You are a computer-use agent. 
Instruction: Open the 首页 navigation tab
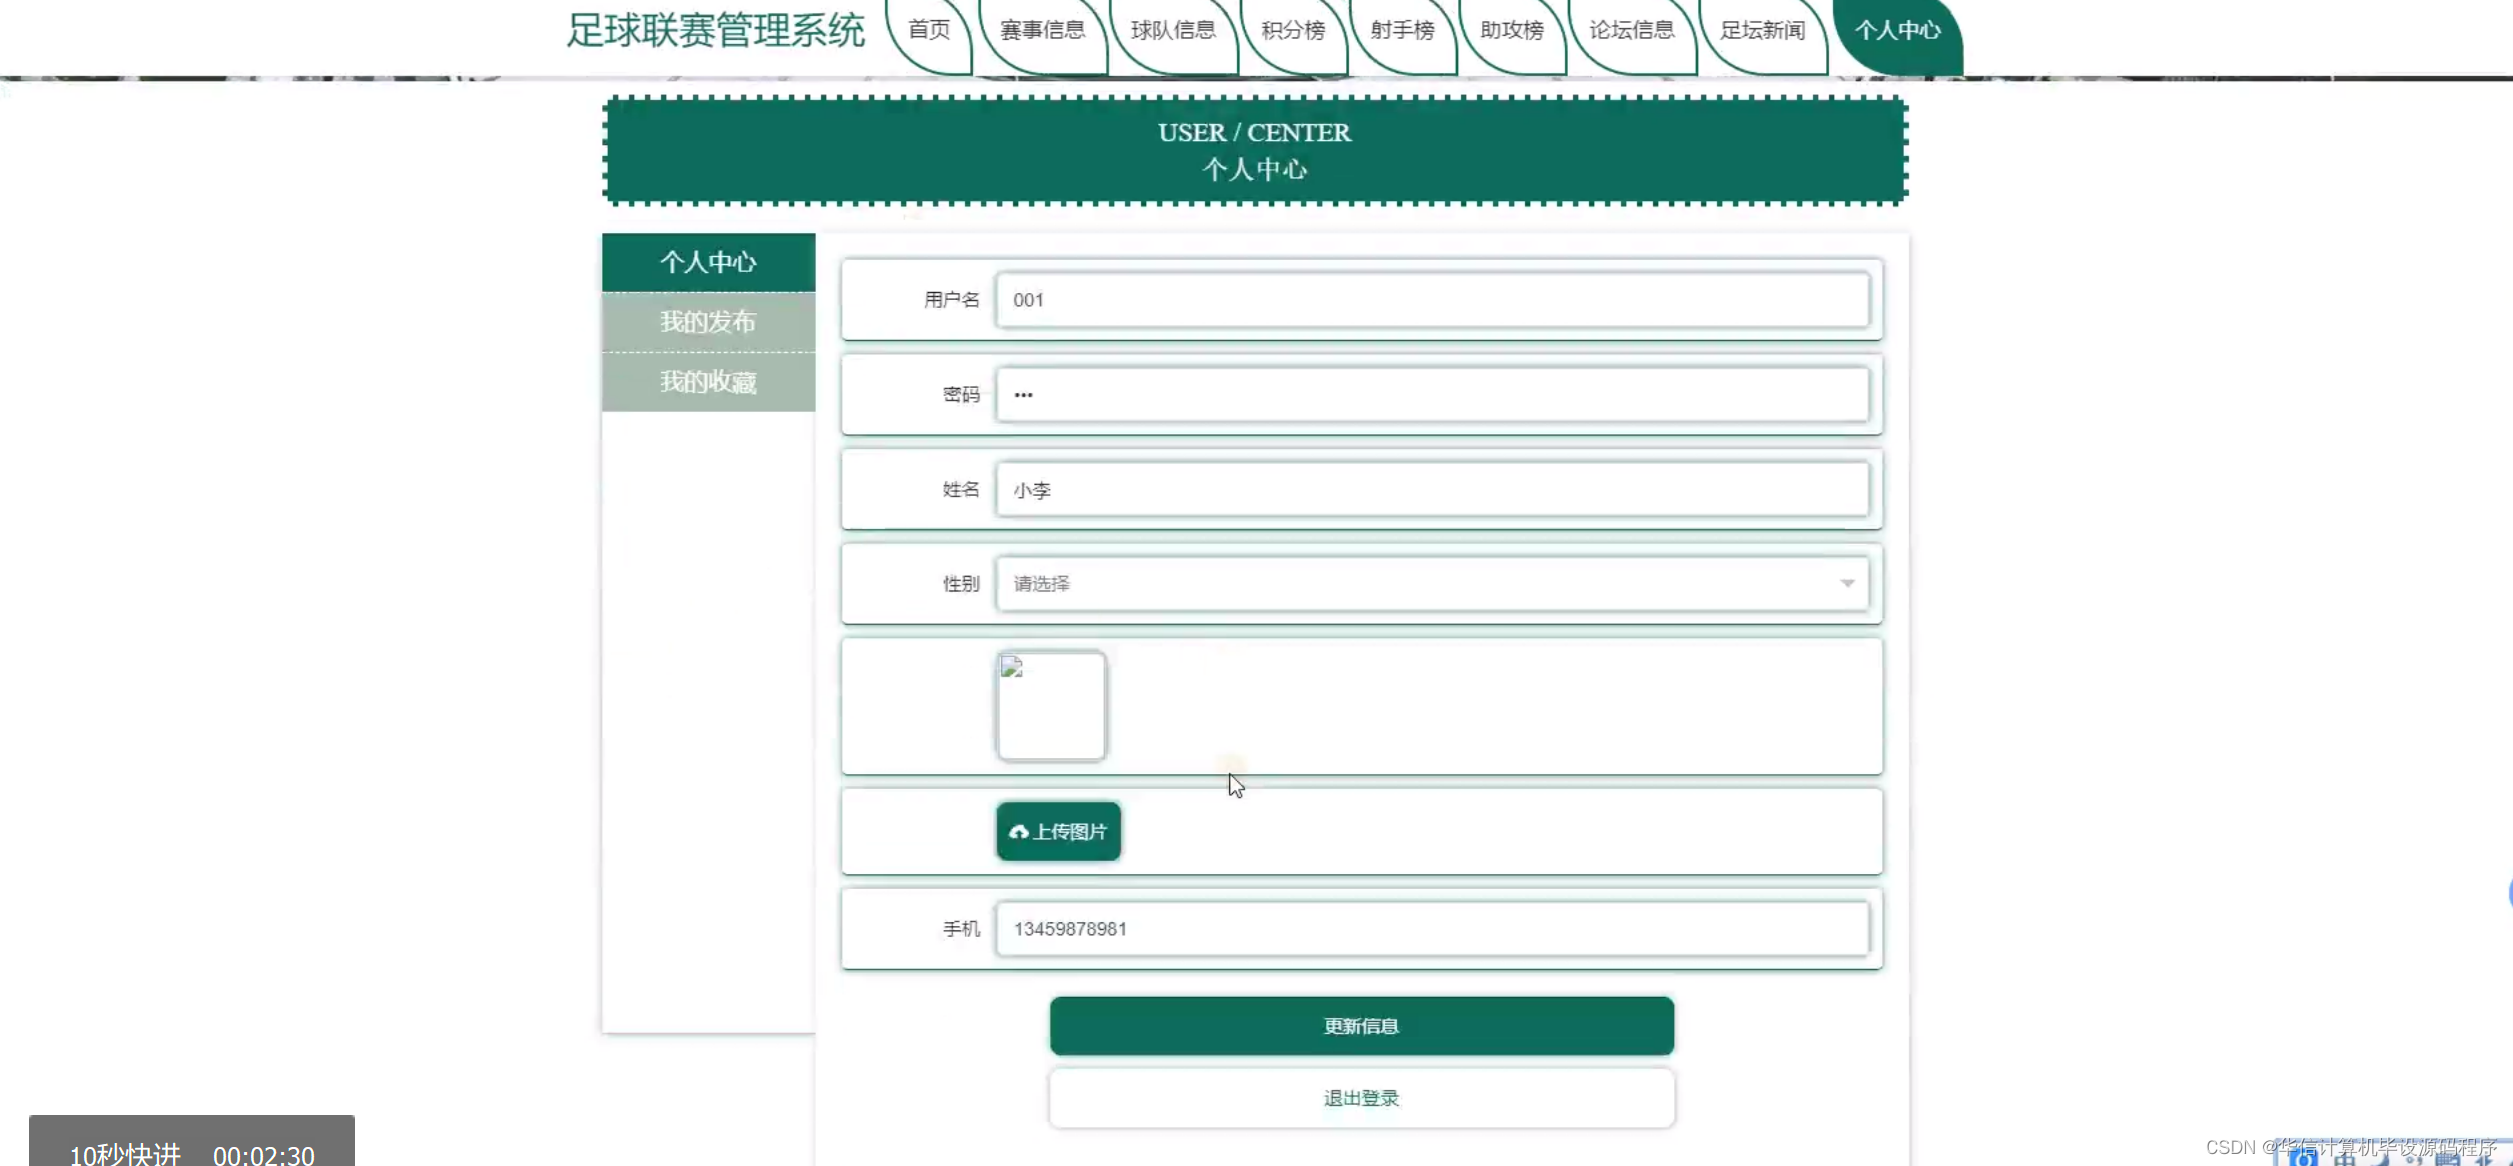click(929, 31)
